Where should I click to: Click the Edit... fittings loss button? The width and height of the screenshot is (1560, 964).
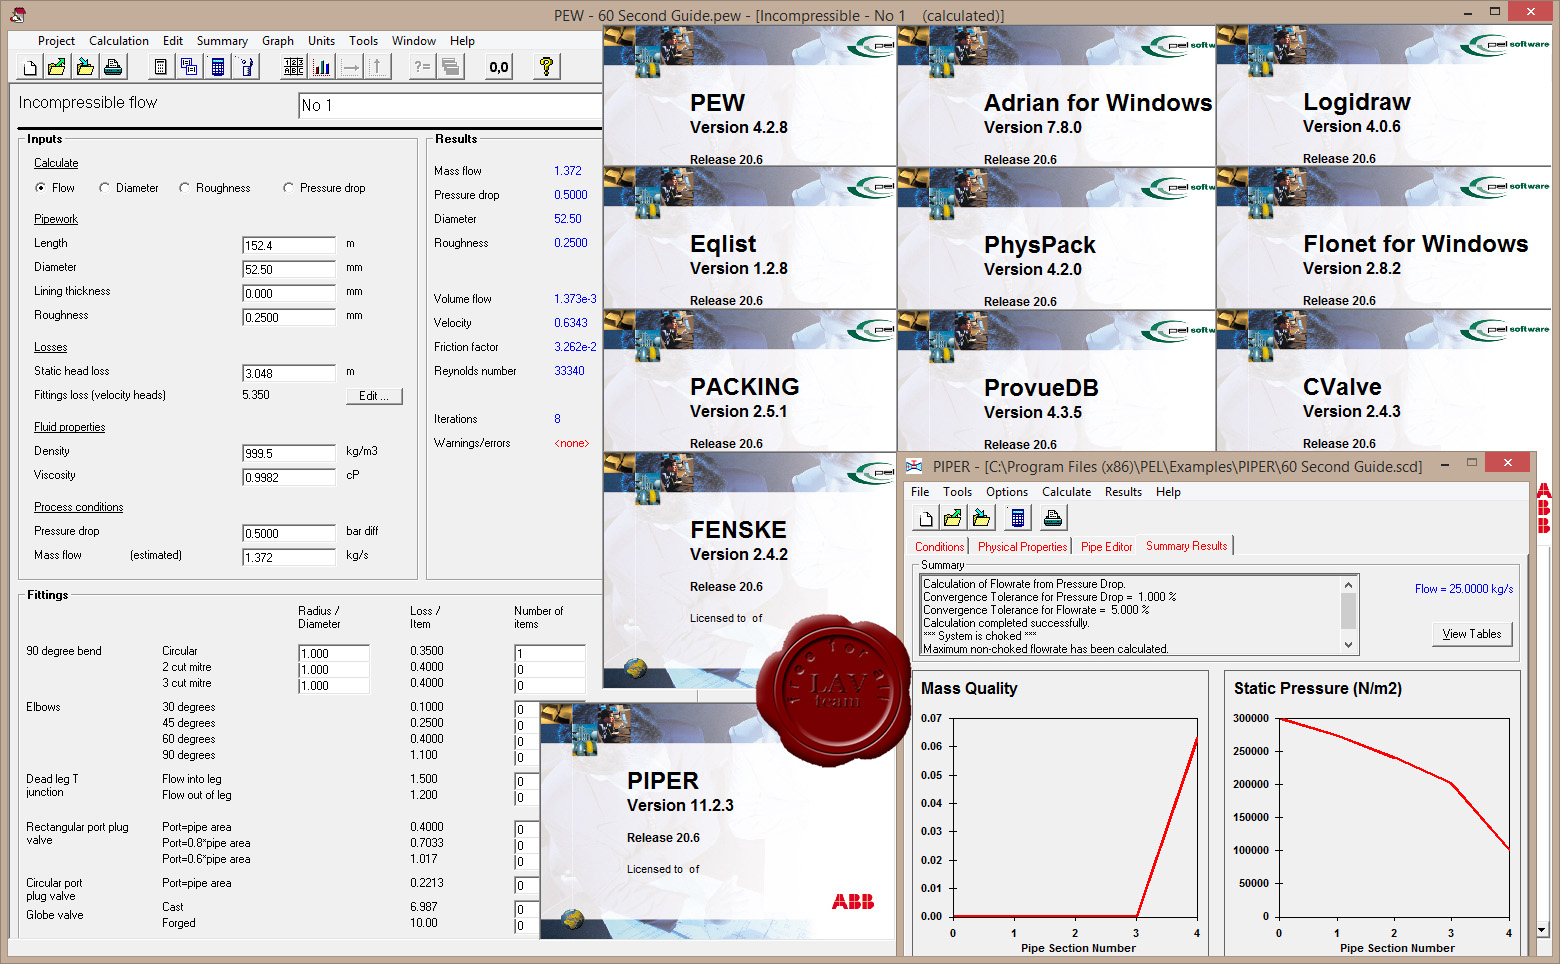point(374,396)
